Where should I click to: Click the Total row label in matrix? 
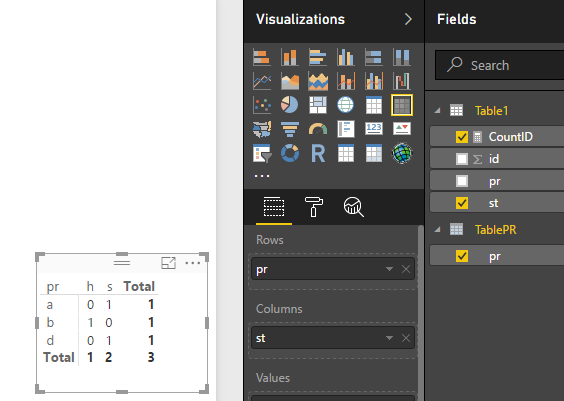click(59, 357)
